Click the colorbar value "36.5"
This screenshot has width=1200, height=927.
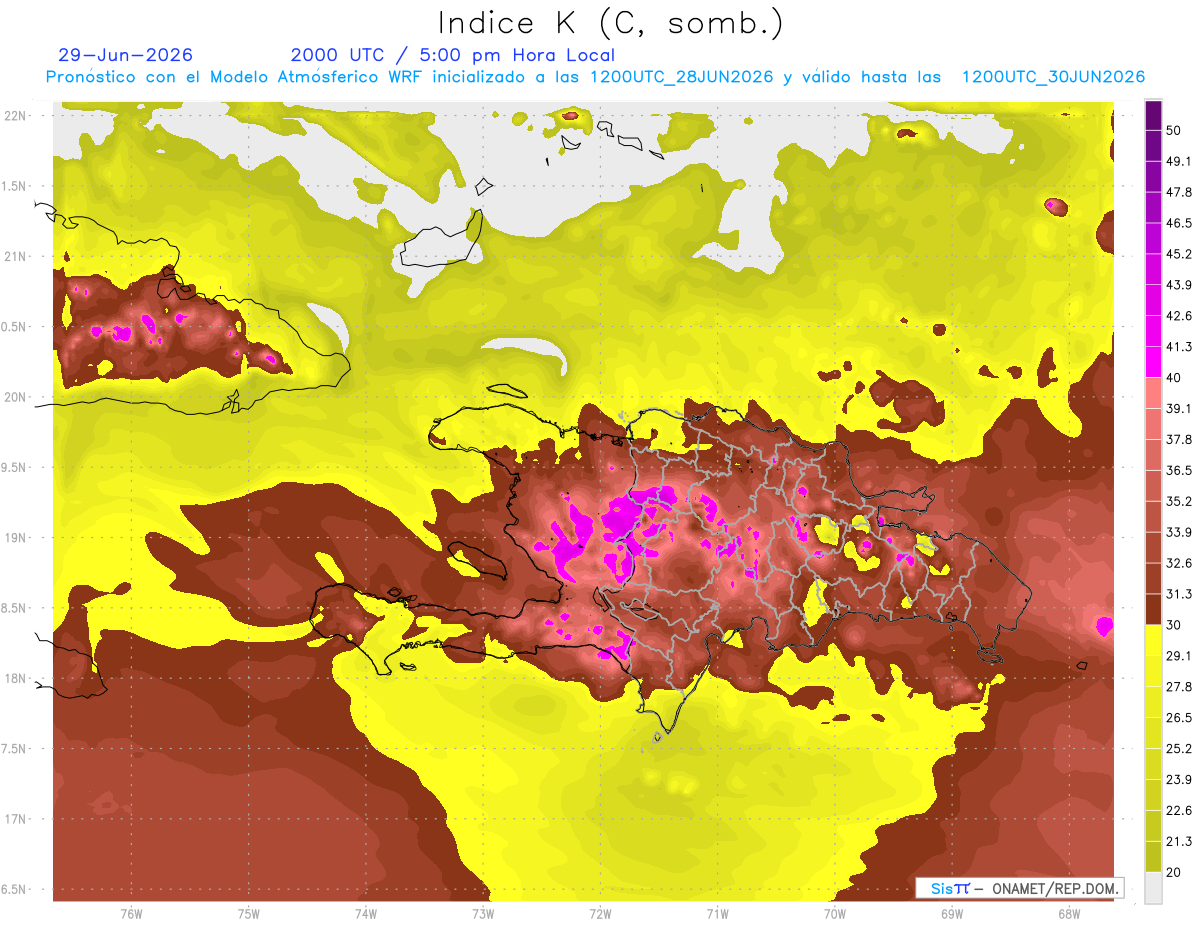[x=1178, y=470]
